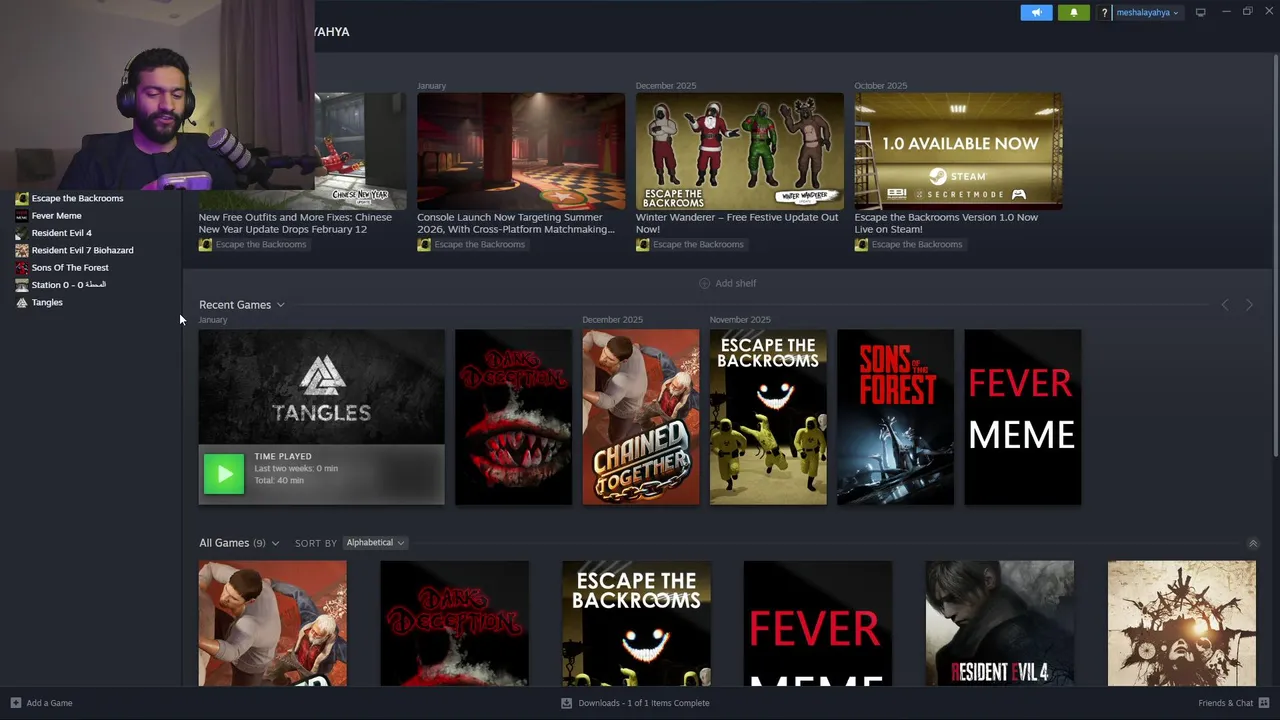Open Dark Deception cover in Recent Games

point(513,417)
